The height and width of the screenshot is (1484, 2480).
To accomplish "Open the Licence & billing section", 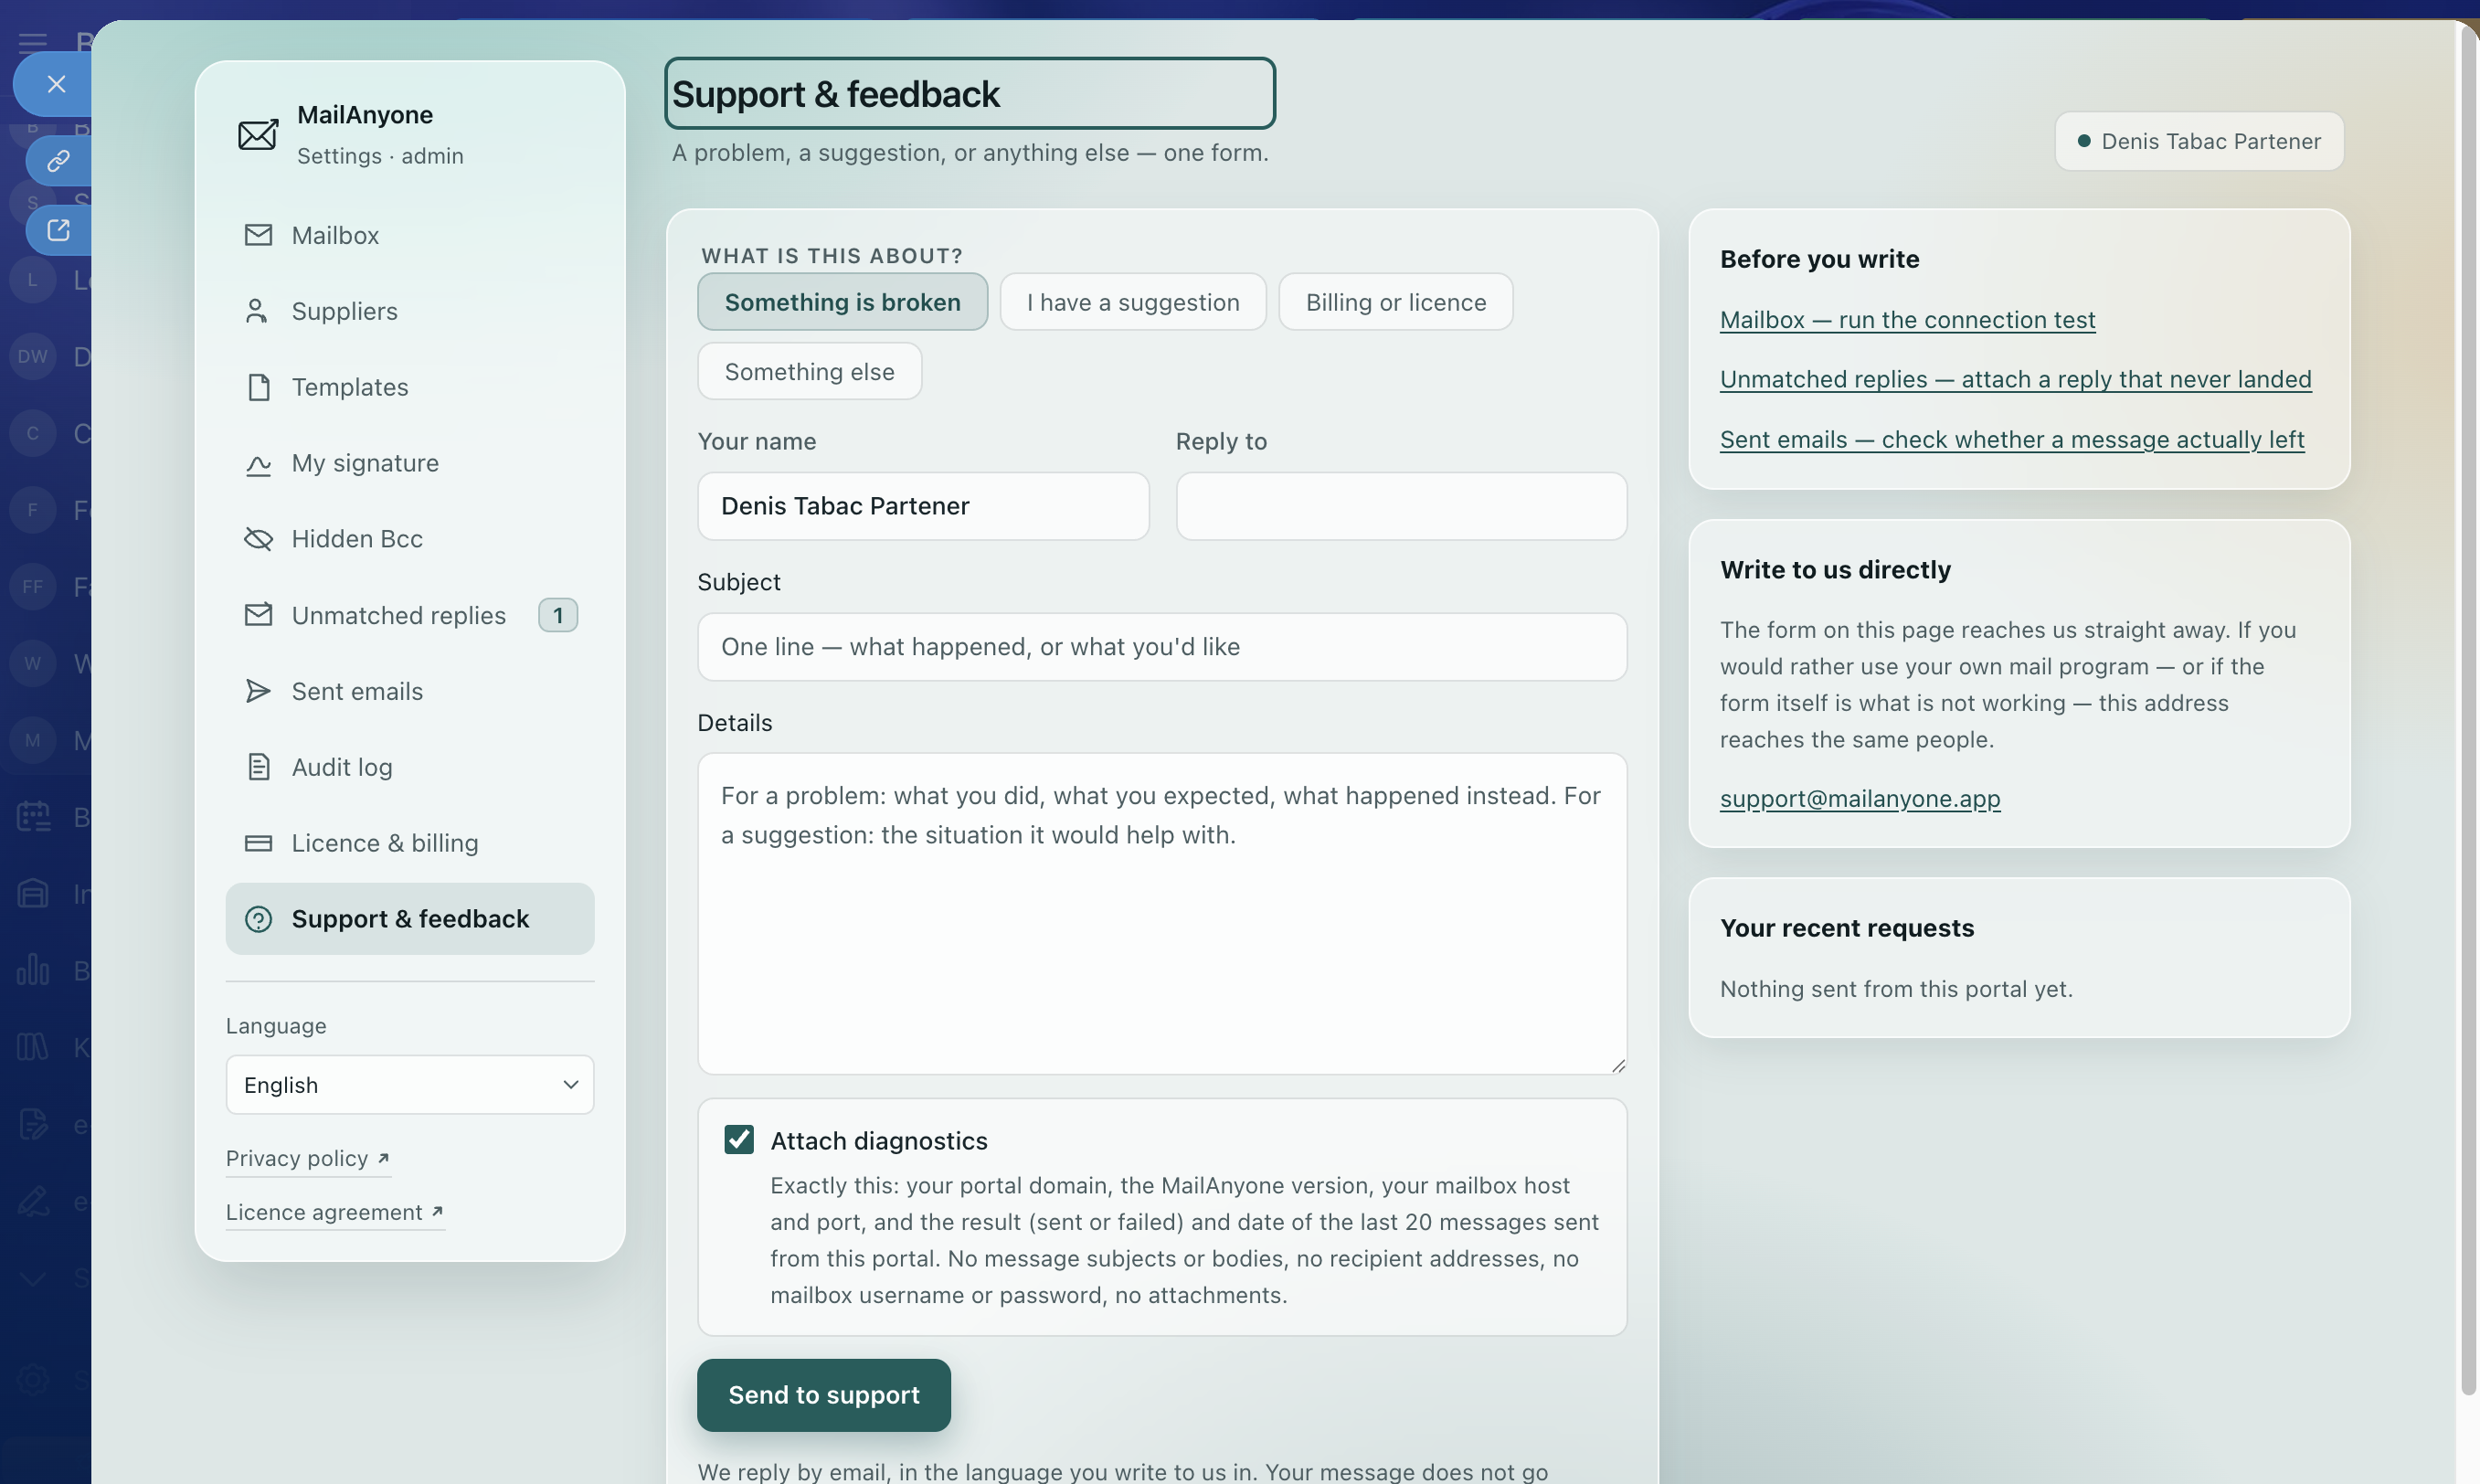I will tap(410, 843).
